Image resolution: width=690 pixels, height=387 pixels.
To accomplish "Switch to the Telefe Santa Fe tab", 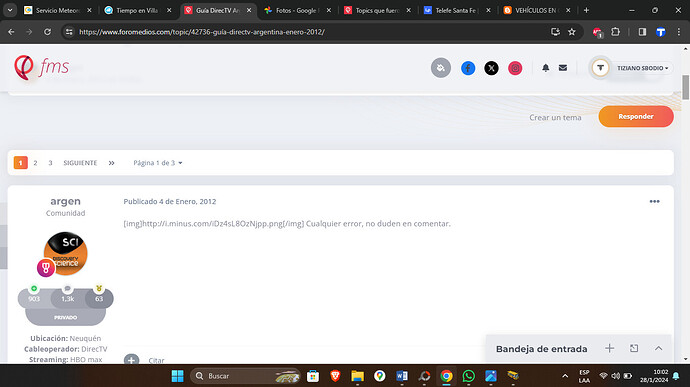I will coord(457,10).
